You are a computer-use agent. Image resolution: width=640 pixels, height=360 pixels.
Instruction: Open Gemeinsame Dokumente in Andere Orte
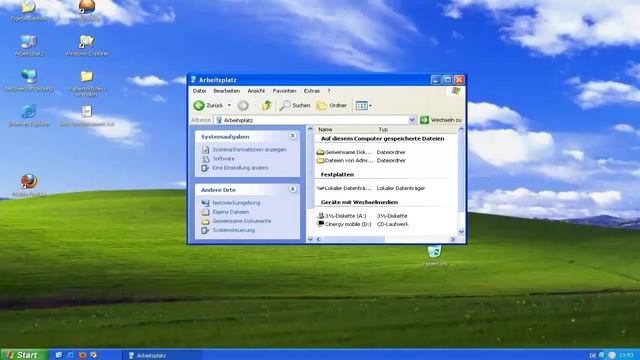[x=242, y=221]
